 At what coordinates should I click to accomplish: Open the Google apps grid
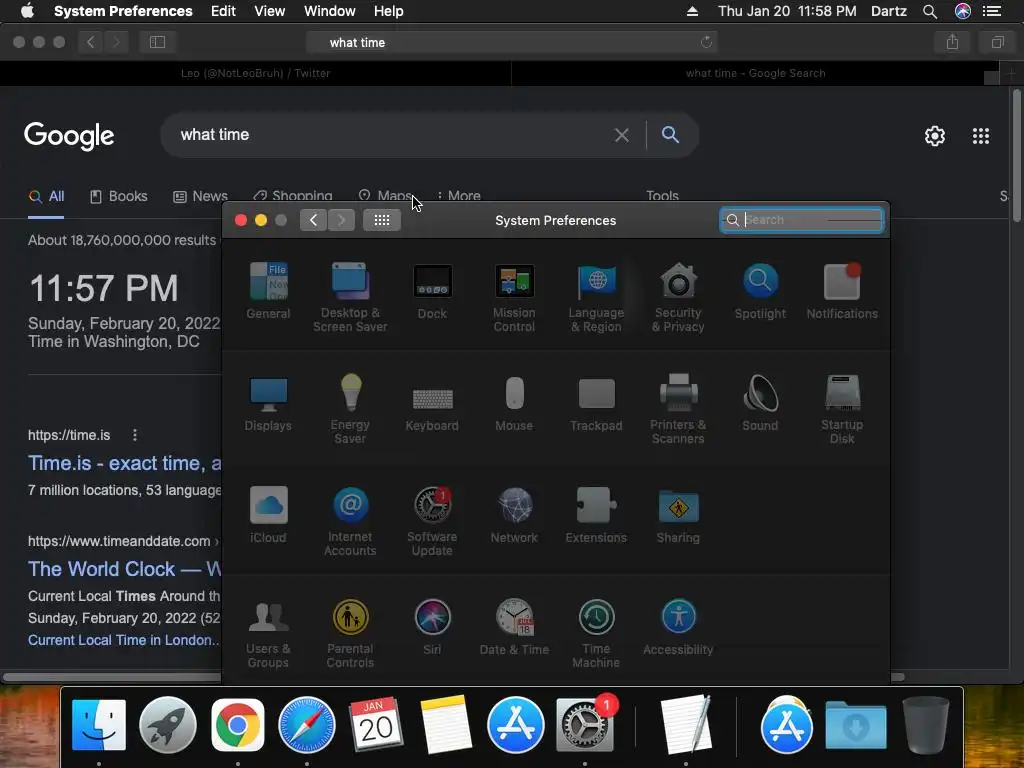981,136
